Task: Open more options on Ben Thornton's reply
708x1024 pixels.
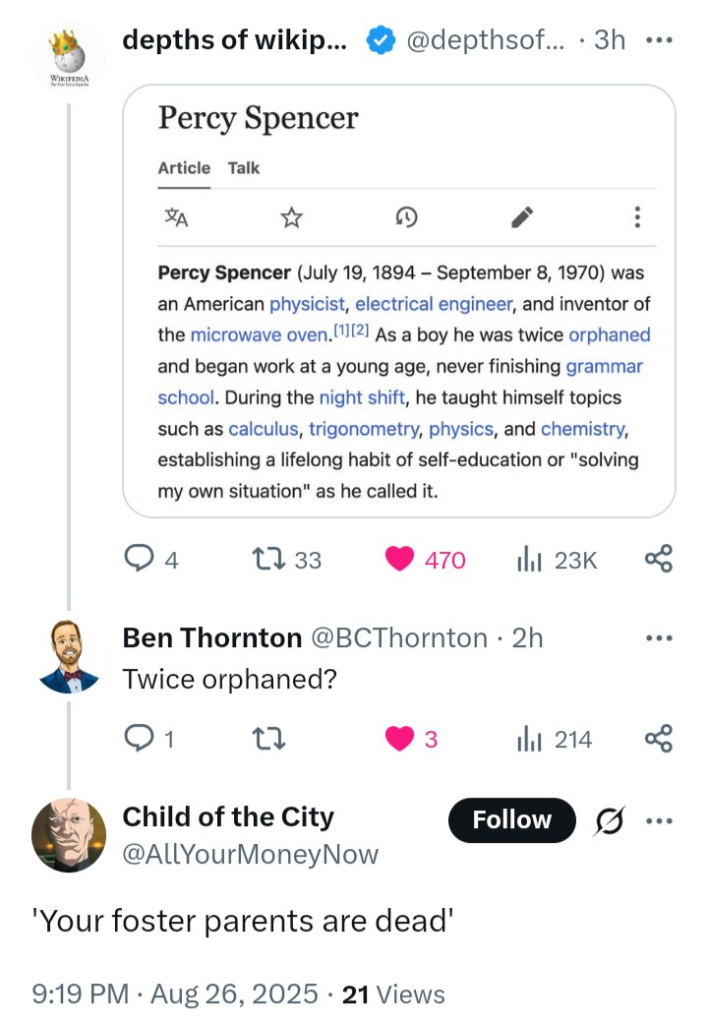Action: click(x=659, y=638)
